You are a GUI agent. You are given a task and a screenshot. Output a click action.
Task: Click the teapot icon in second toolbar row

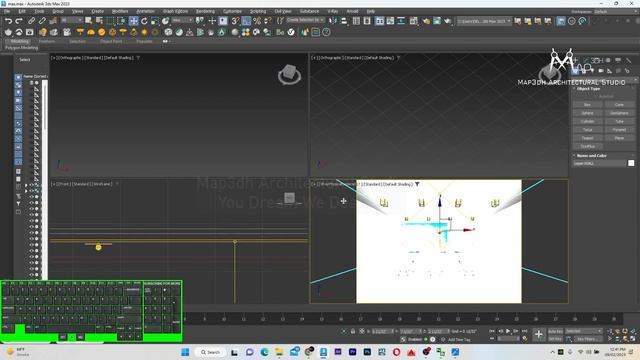click(8, 32)
